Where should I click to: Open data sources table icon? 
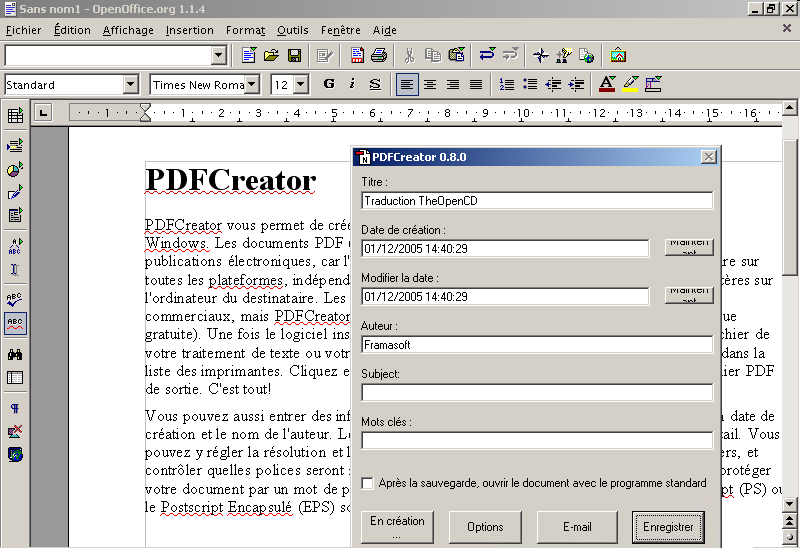[15, 378]
